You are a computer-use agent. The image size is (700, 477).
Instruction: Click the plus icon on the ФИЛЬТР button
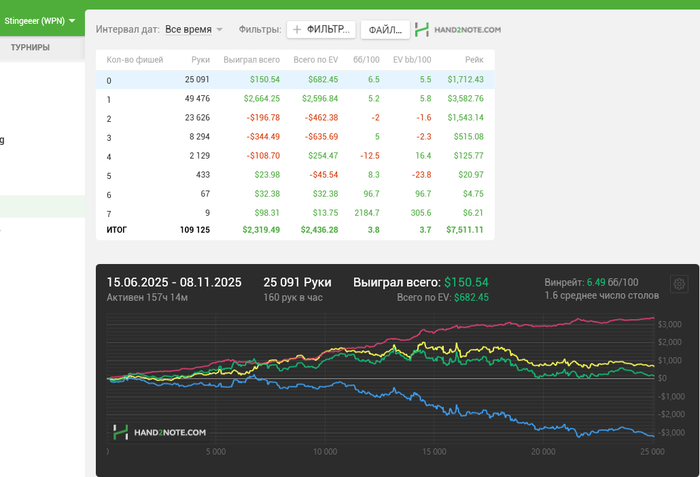[x=297, y=31]
